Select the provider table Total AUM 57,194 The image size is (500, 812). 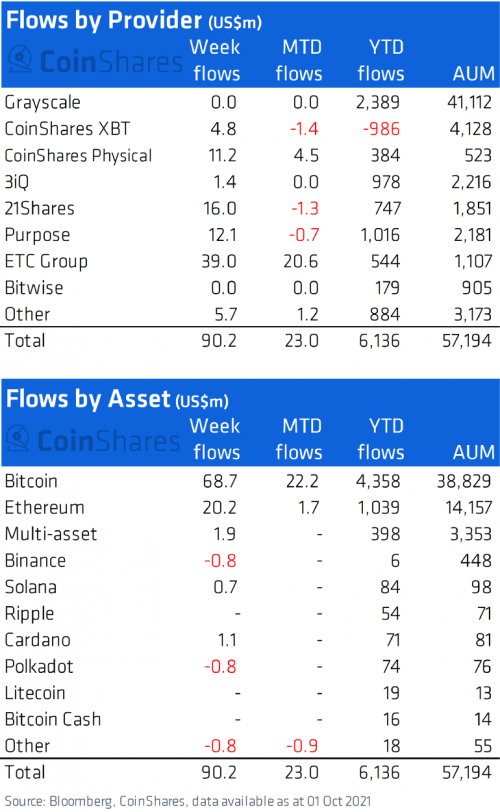coord(467,341)
